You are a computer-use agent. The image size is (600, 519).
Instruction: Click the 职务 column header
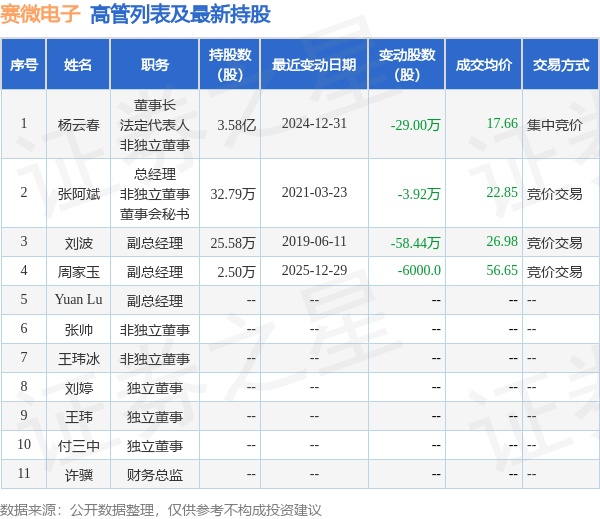(155, 65)
